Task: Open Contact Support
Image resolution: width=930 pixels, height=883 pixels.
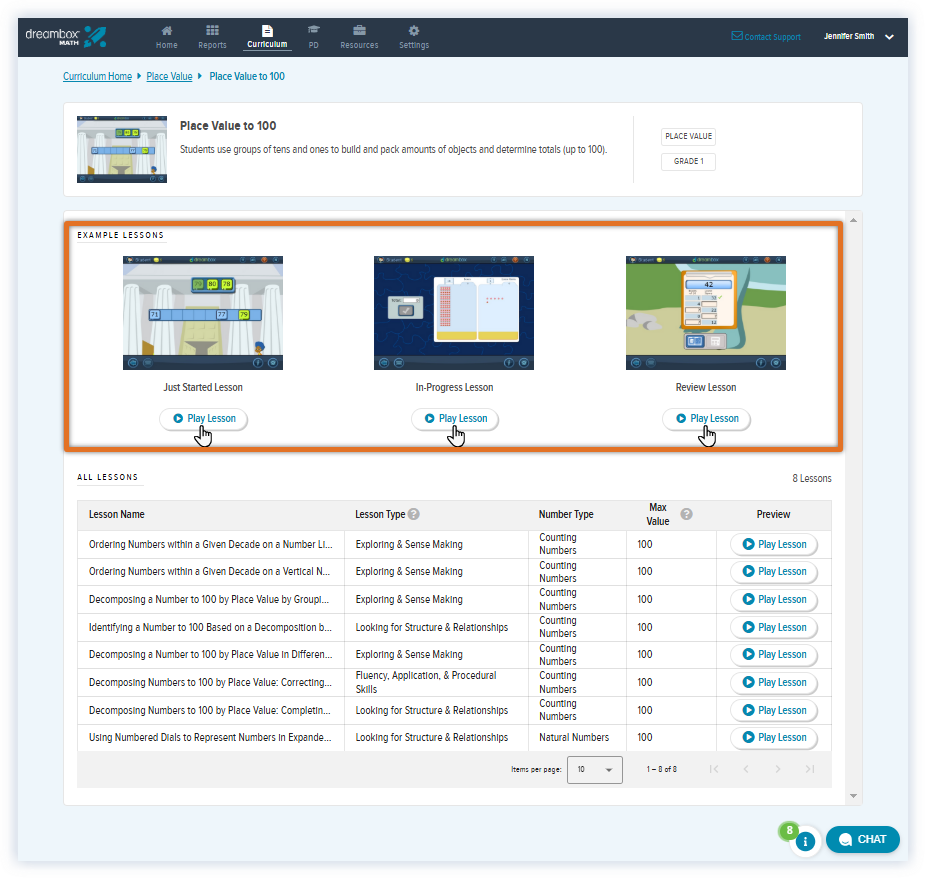Action: pos(766,36)
